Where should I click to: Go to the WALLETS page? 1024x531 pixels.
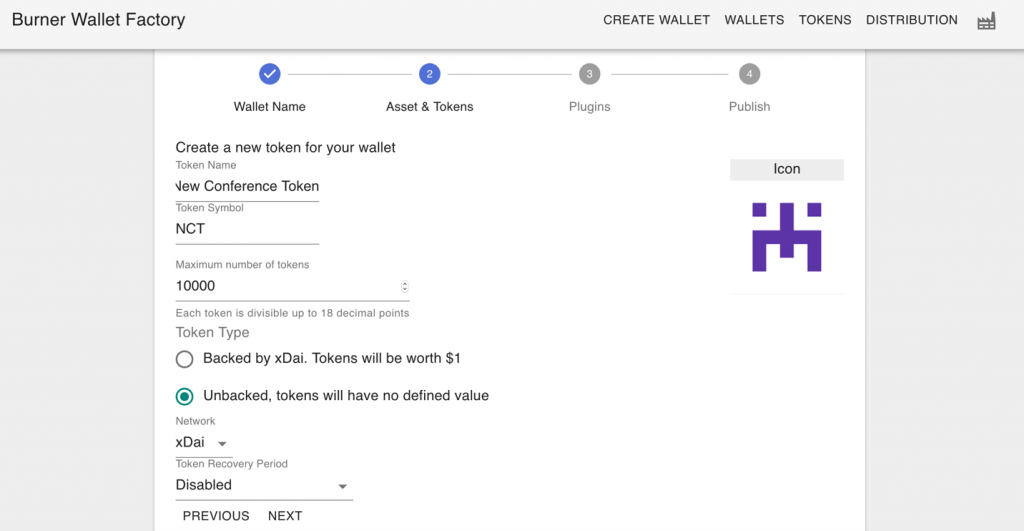pyautogui.click(x=754, y=20)
